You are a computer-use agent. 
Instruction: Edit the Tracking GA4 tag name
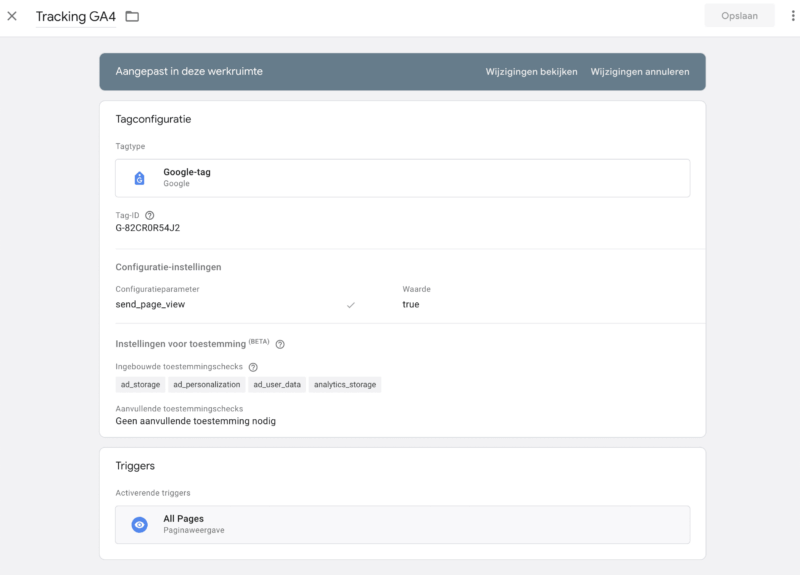75,16
